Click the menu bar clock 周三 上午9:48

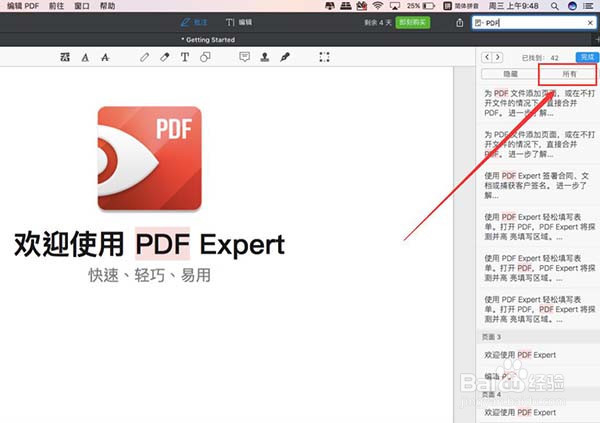tap(514, 6)
